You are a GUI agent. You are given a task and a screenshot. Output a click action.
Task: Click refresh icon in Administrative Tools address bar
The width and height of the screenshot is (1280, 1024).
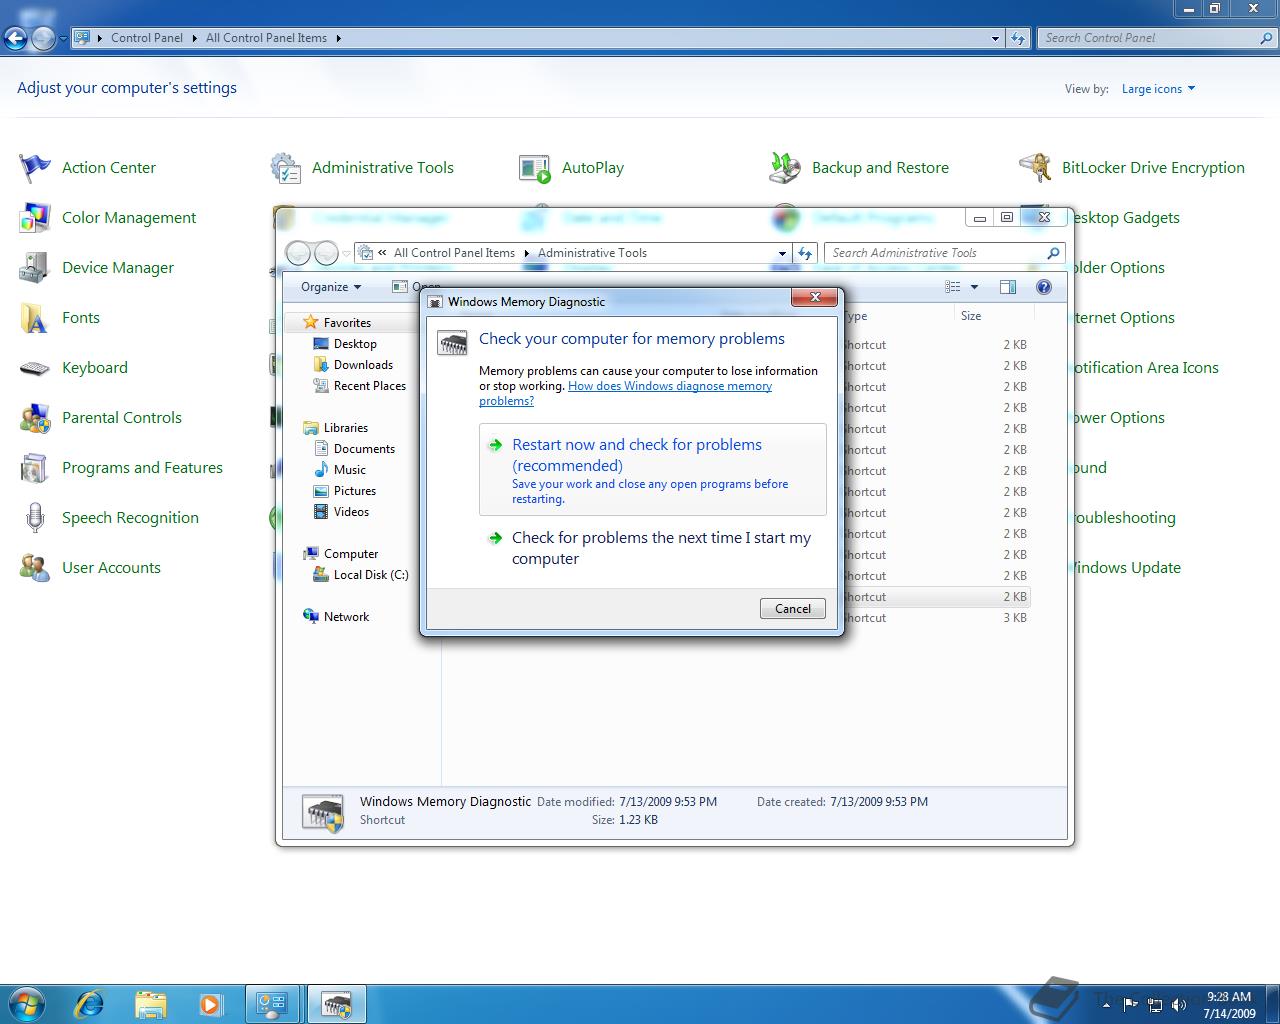point(805,253)
